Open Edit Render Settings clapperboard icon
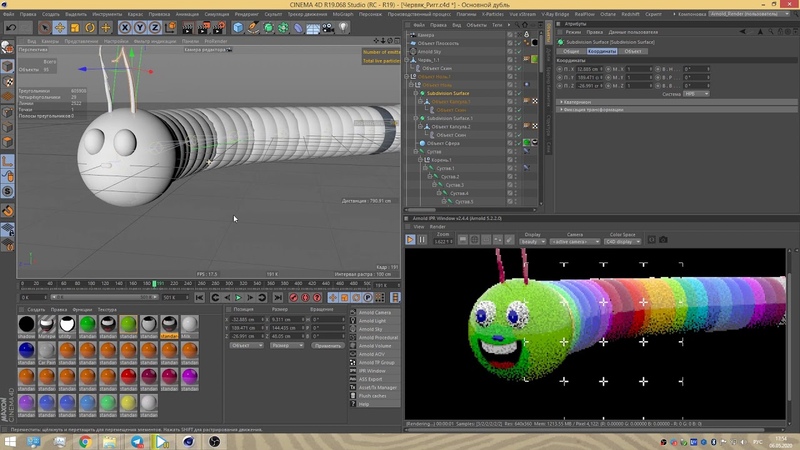This screenshot has height=450, width=800. 219,28
